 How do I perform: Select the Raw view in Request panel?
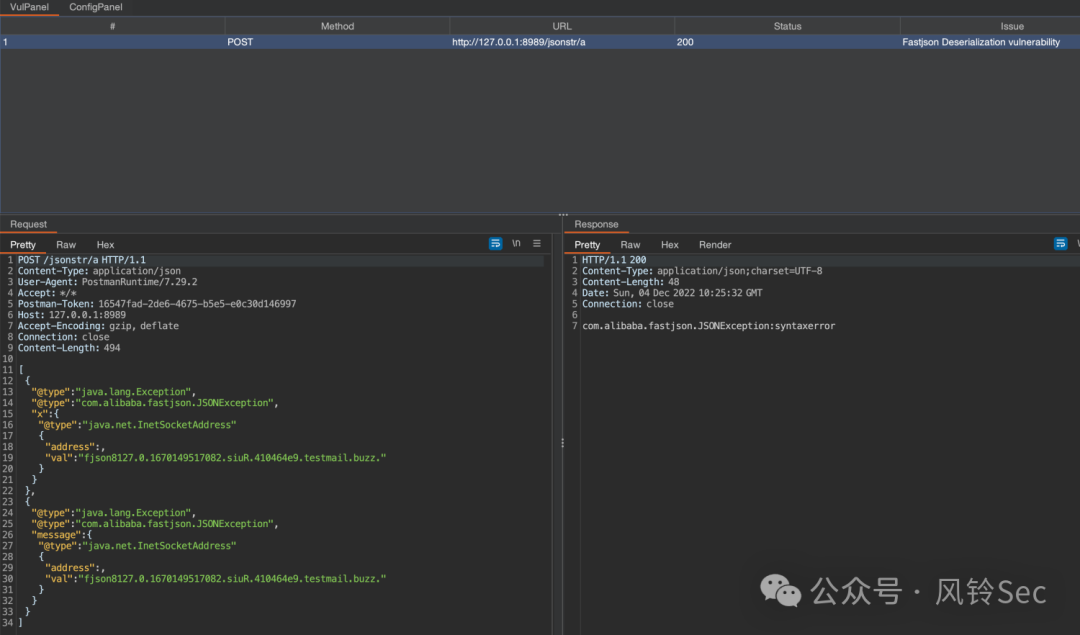click(66, 244)
